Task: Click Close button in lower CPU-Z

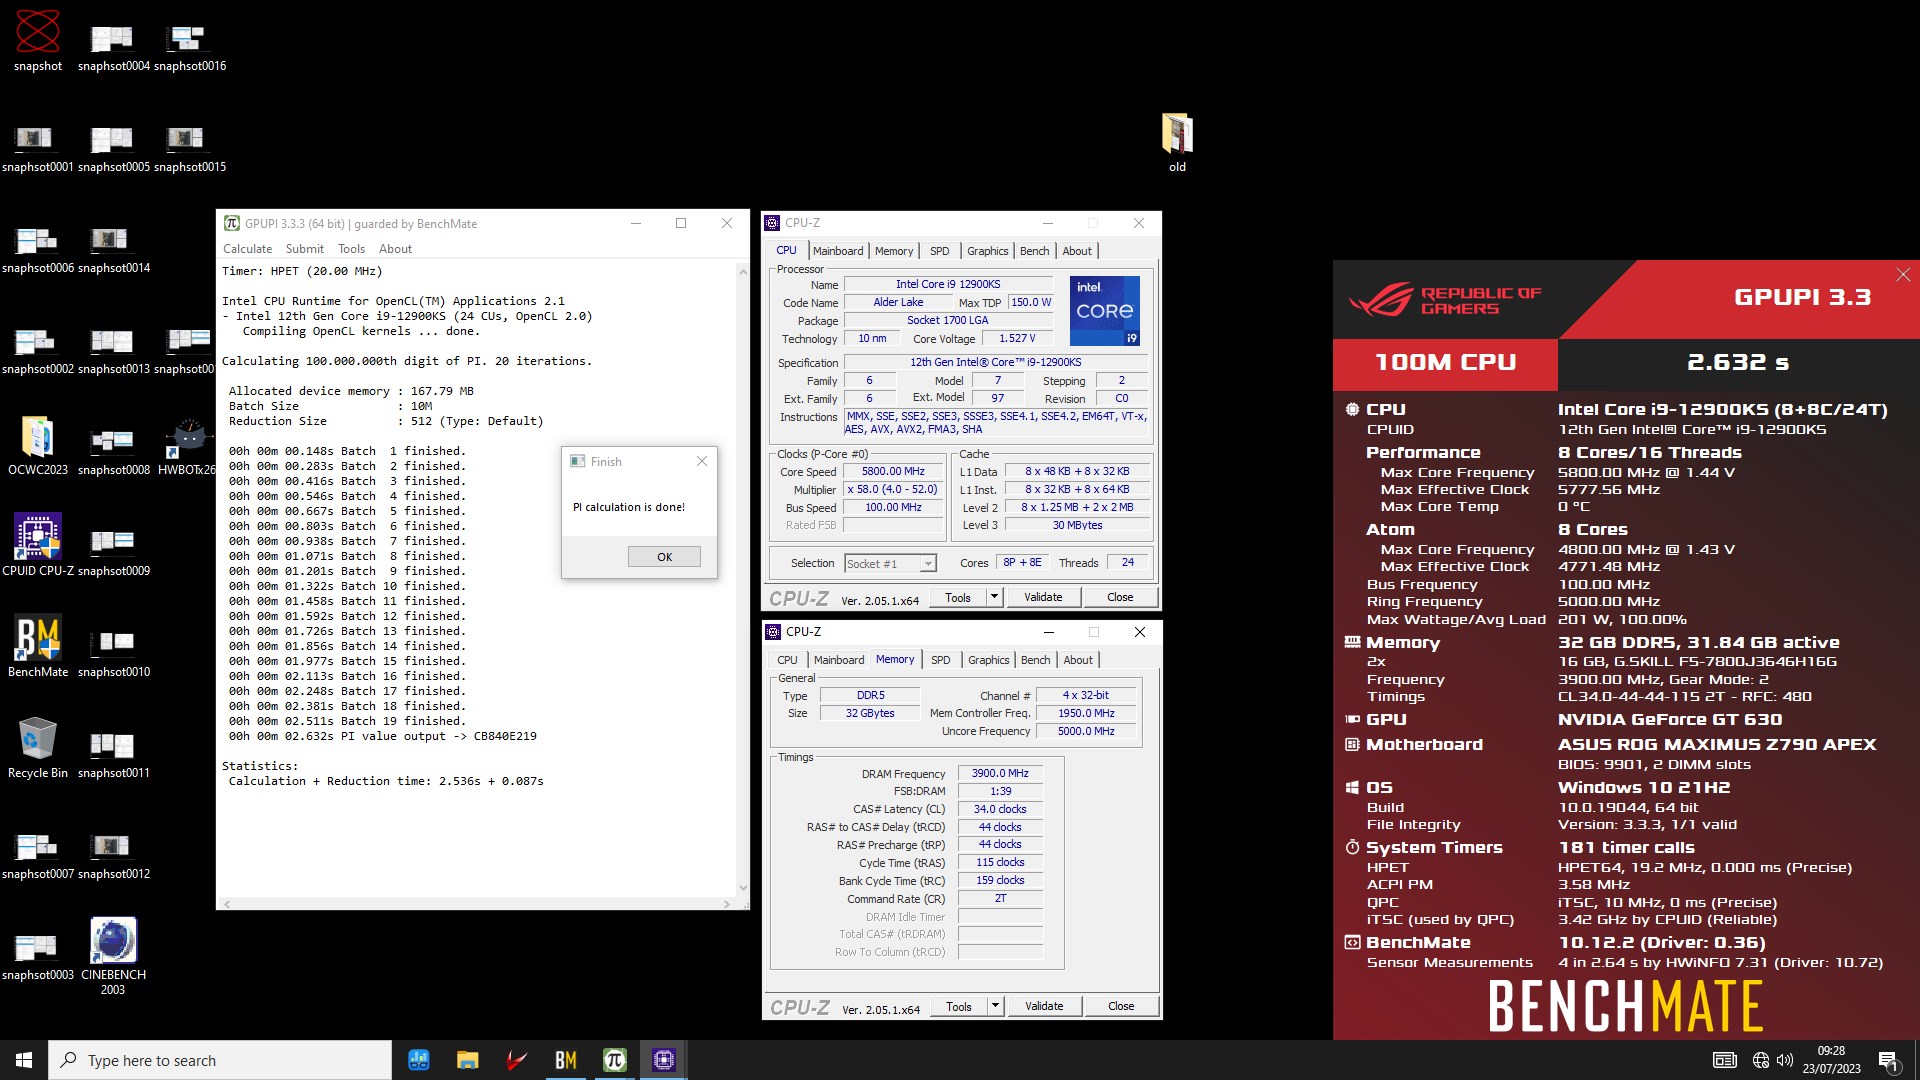Action: pos(1121,1006)
